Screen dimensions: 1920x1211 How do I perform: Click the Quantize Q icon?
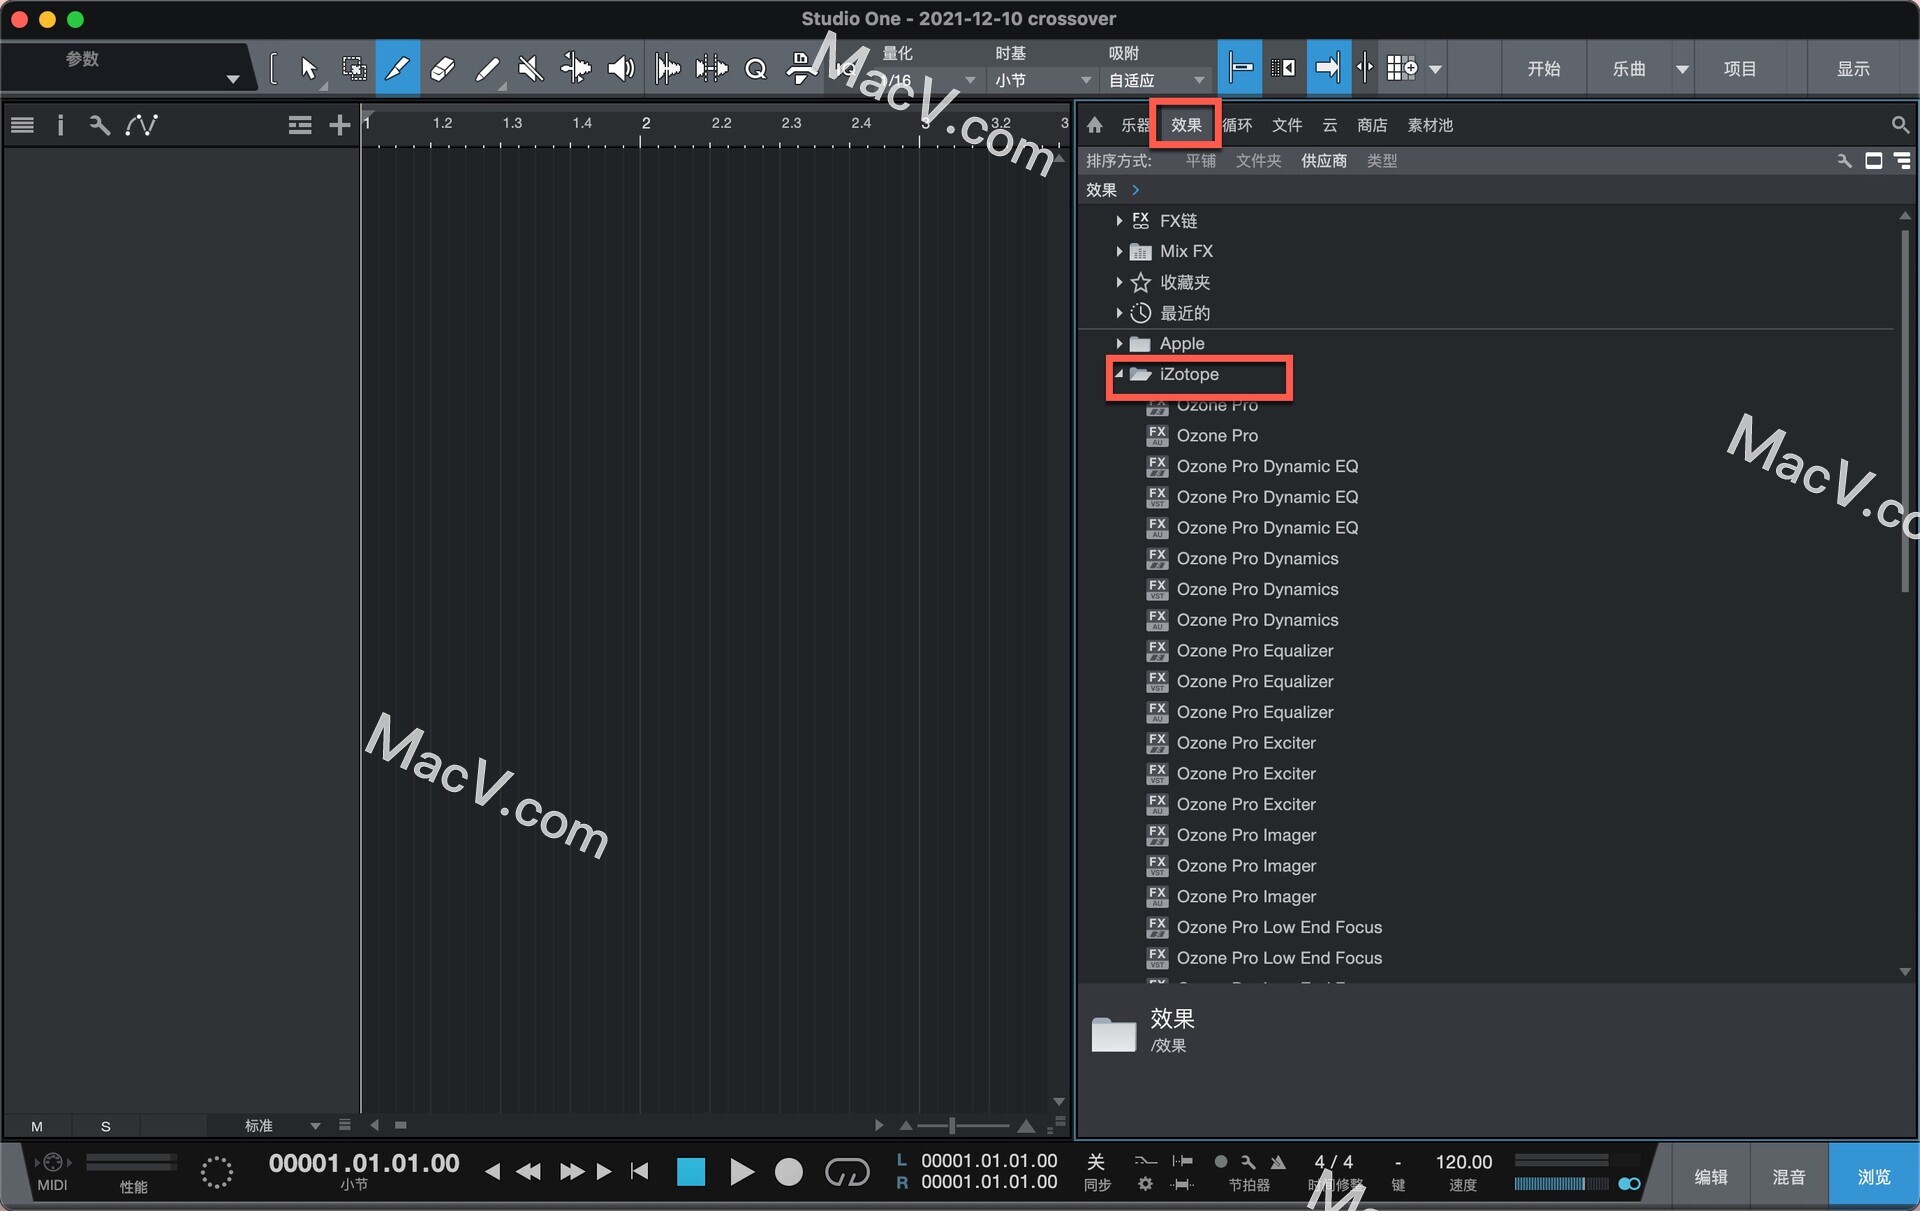[756, 68]
